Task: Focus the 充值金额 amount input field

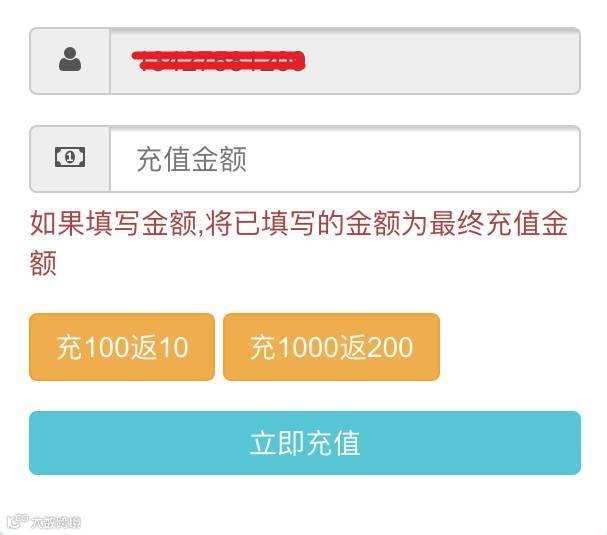Action: (345, 159)
